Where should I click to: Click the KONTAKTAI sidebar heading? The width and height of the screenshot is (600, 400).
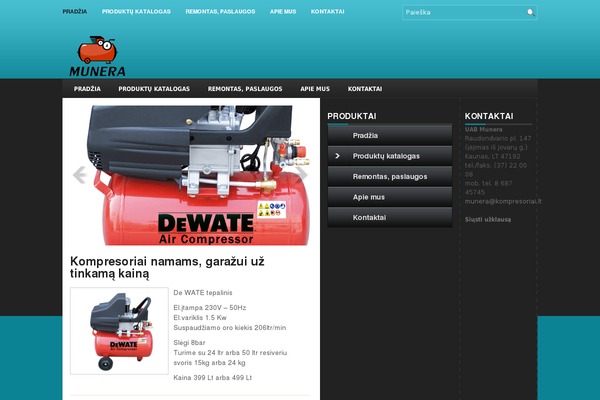[489, 116]
